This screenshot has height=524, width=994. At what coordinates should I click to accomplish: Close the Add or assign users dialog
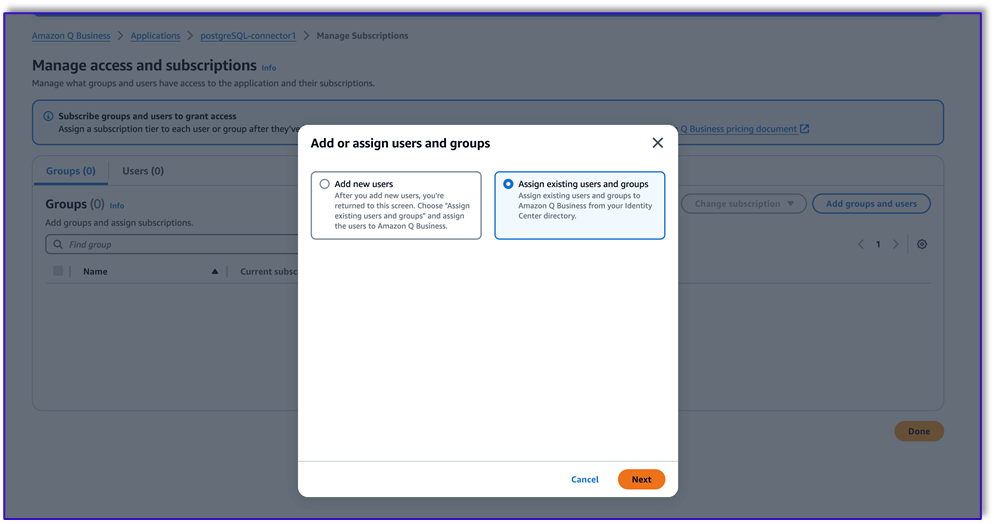click(x=657, y=143)
